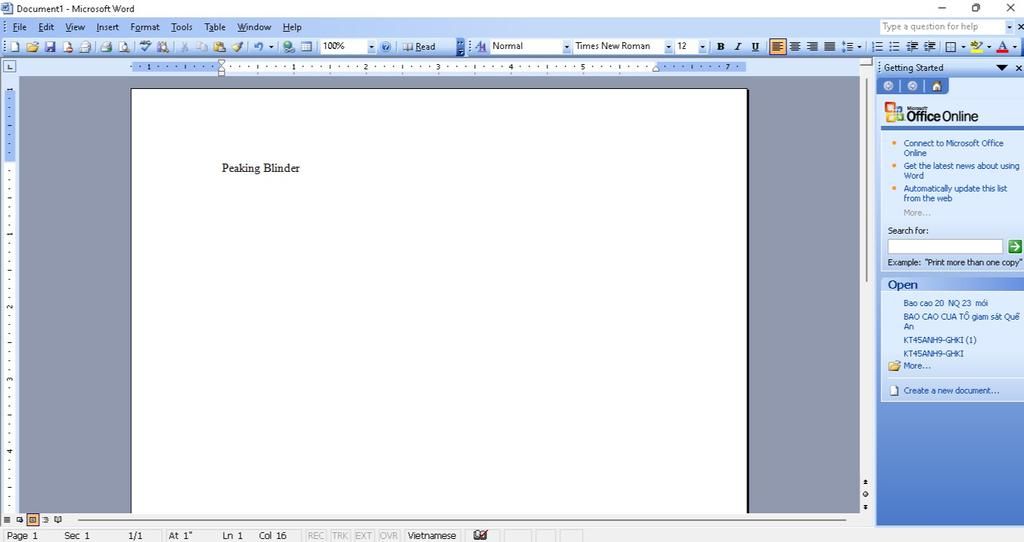The image size is (1024, 542).
Task: Click the Tables and Borders icon
Action: click(x=306, y=46)
